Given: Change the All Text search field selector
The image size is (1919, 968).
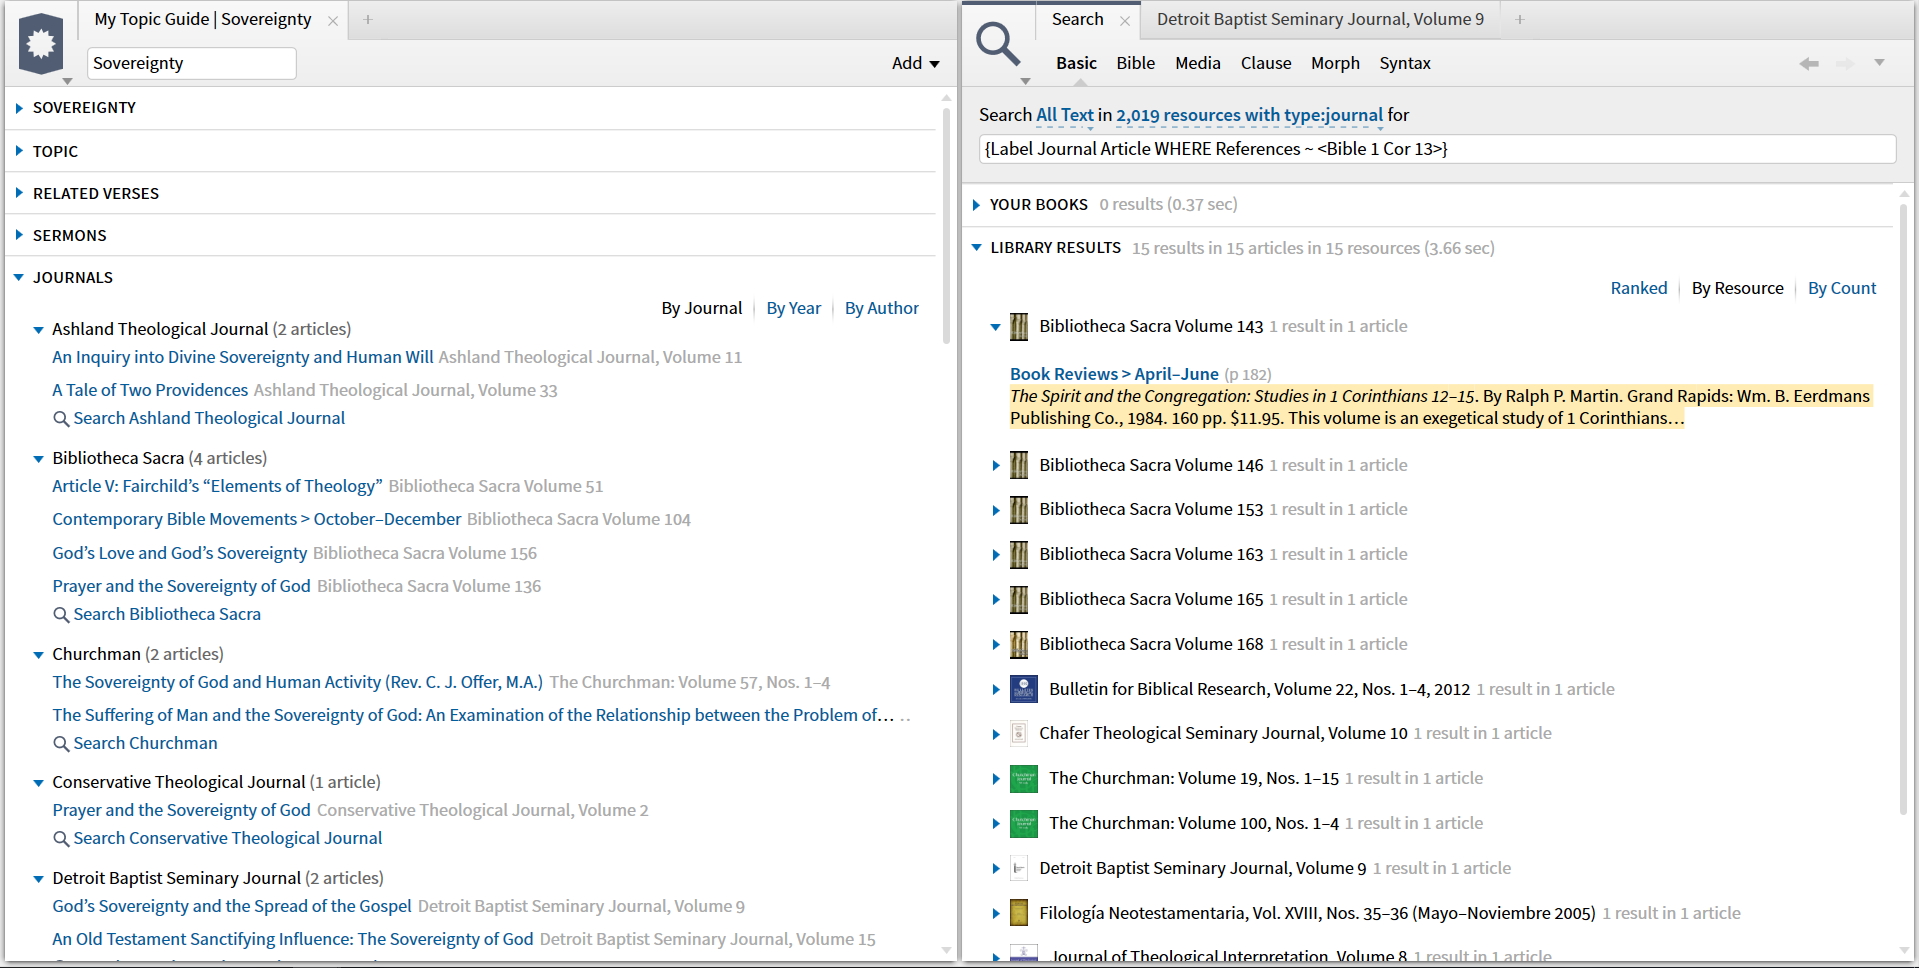Looking at the screenshot, I should coord(1065,115).
